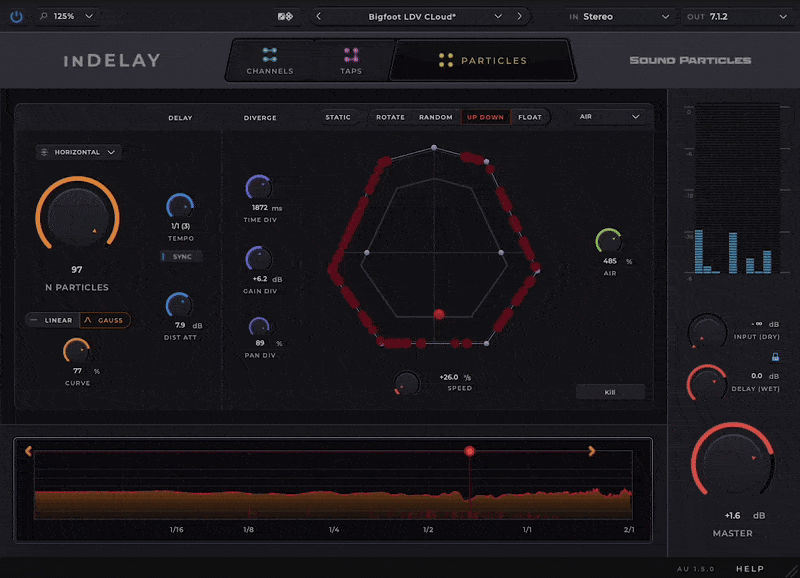Click the orange right arrow timeline handle

click(x=592, y=450)
